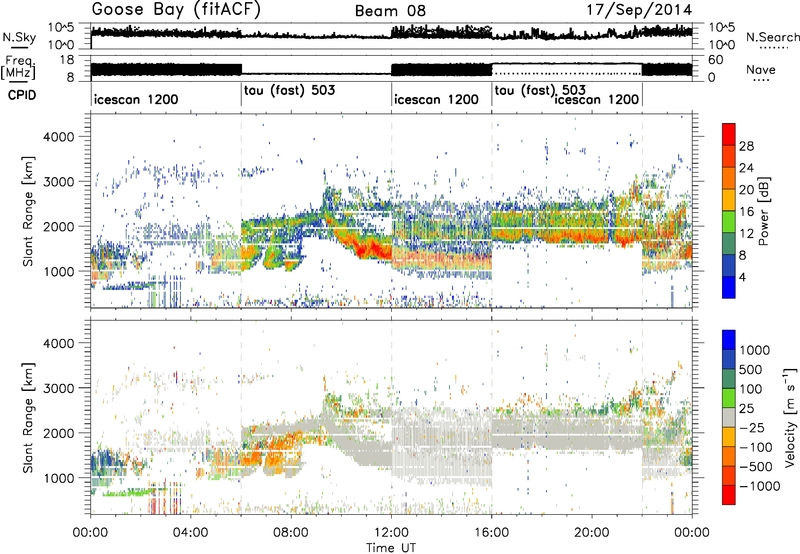Click the "28" Power colorbar tick label
The width and height of the screenshot is (800, 554).
point(746,146)
